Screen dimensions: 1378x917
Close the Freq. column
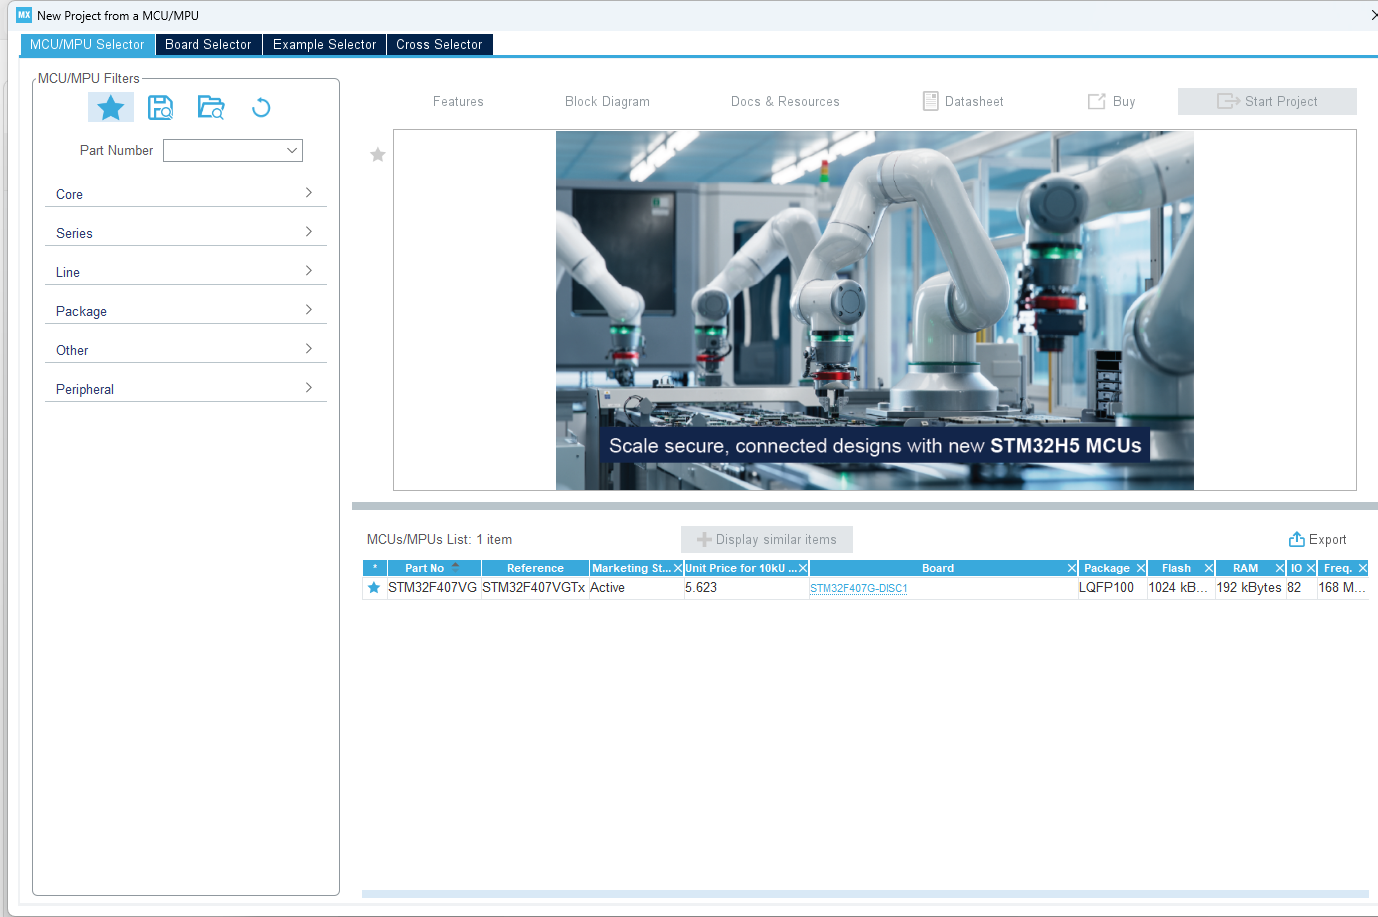[x=1362, y=568]
